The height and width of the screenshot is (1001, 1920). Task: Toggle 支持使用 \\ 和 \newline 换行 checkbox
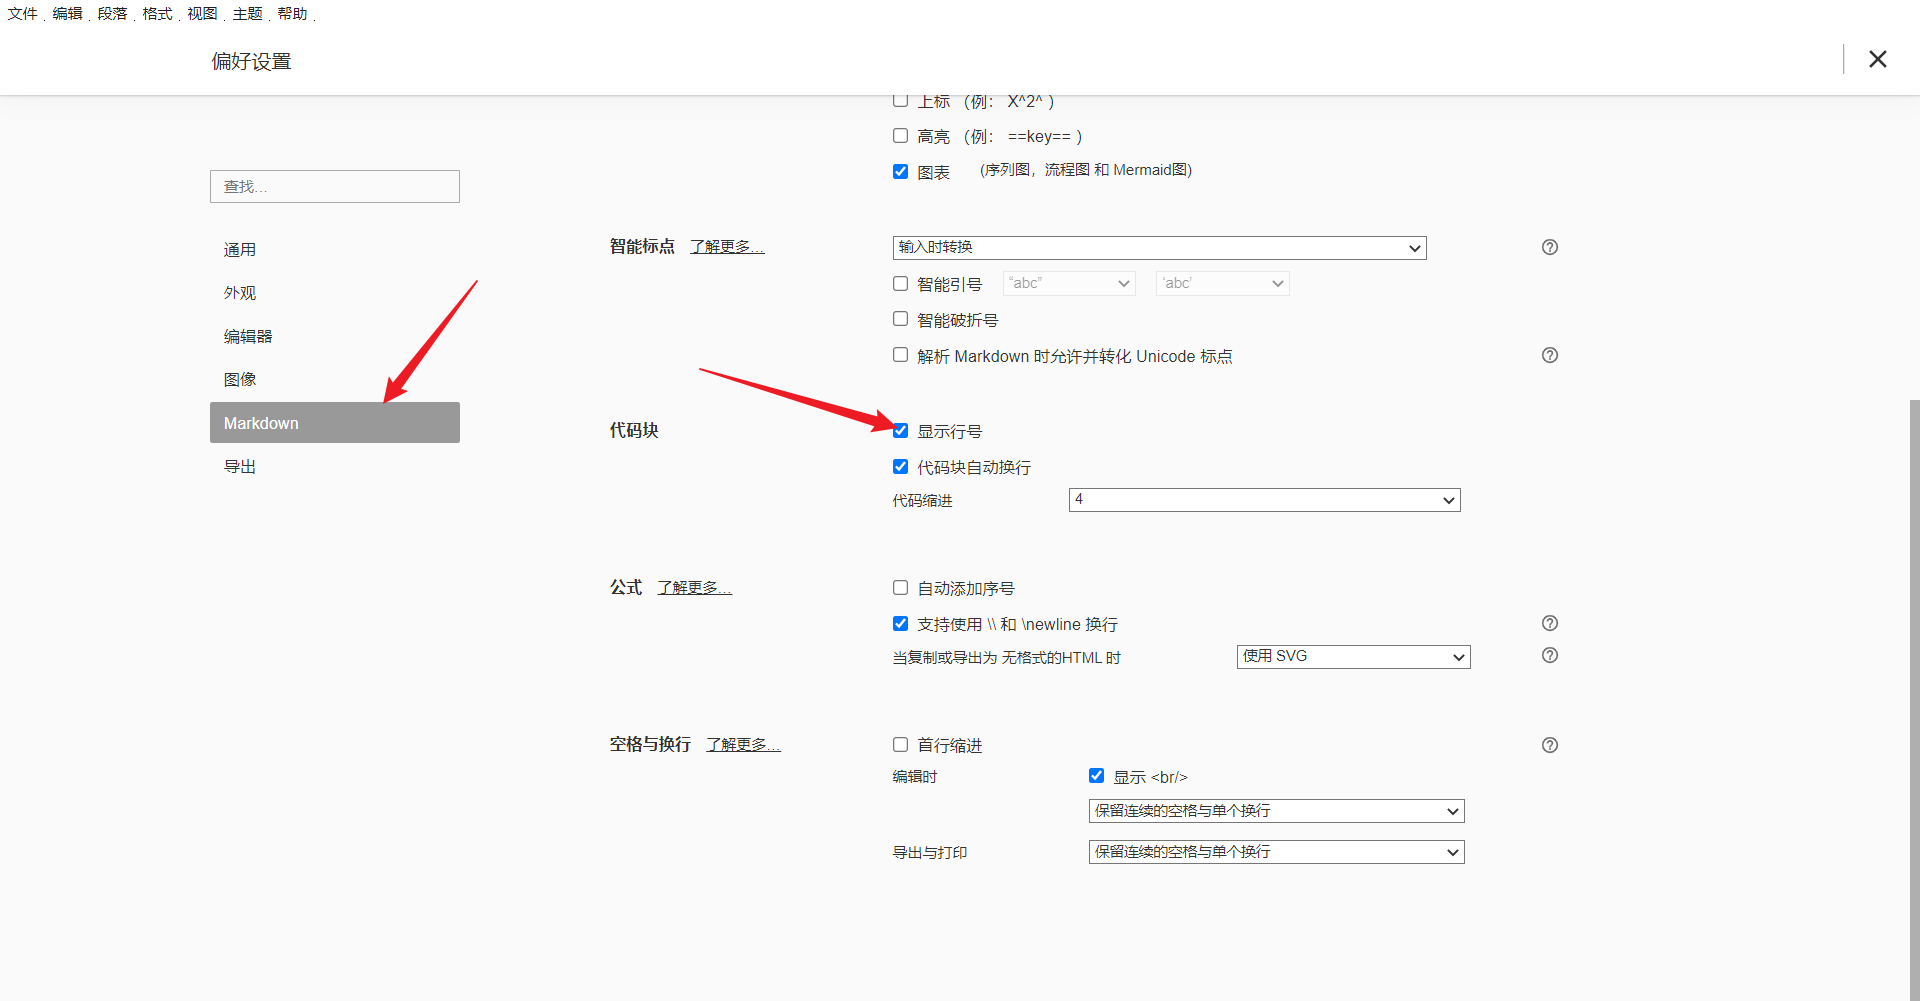[x=900, y=624]
